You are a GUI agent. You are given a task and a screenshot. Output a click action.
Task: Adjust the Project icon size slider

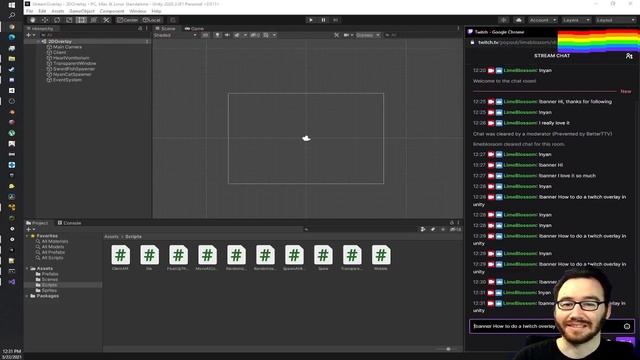pos(448,349)
